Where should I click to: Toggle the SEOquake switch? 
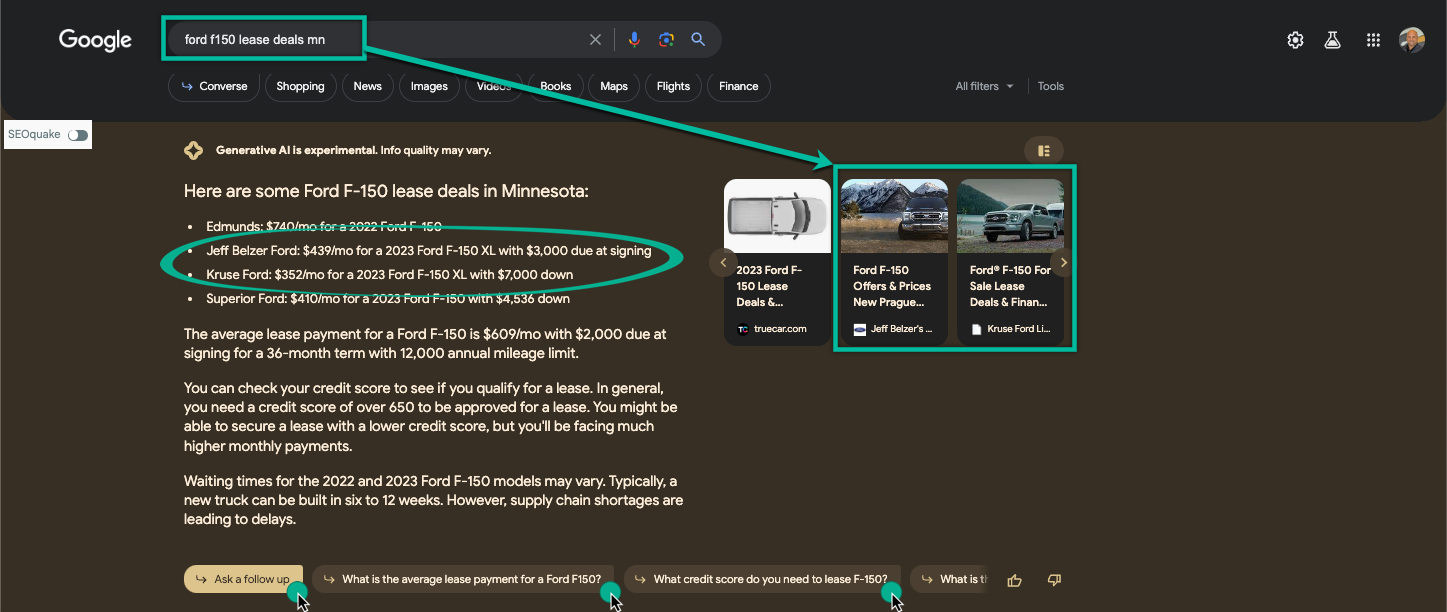coord(78,135)
